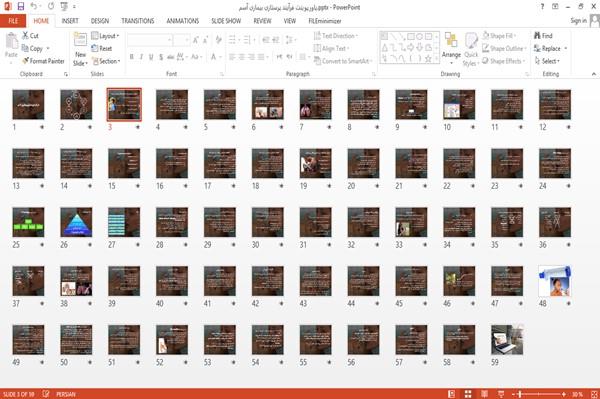The image size is (600, 399).
Task: Click the Find binoculars icon
Action: coord(537,36)
